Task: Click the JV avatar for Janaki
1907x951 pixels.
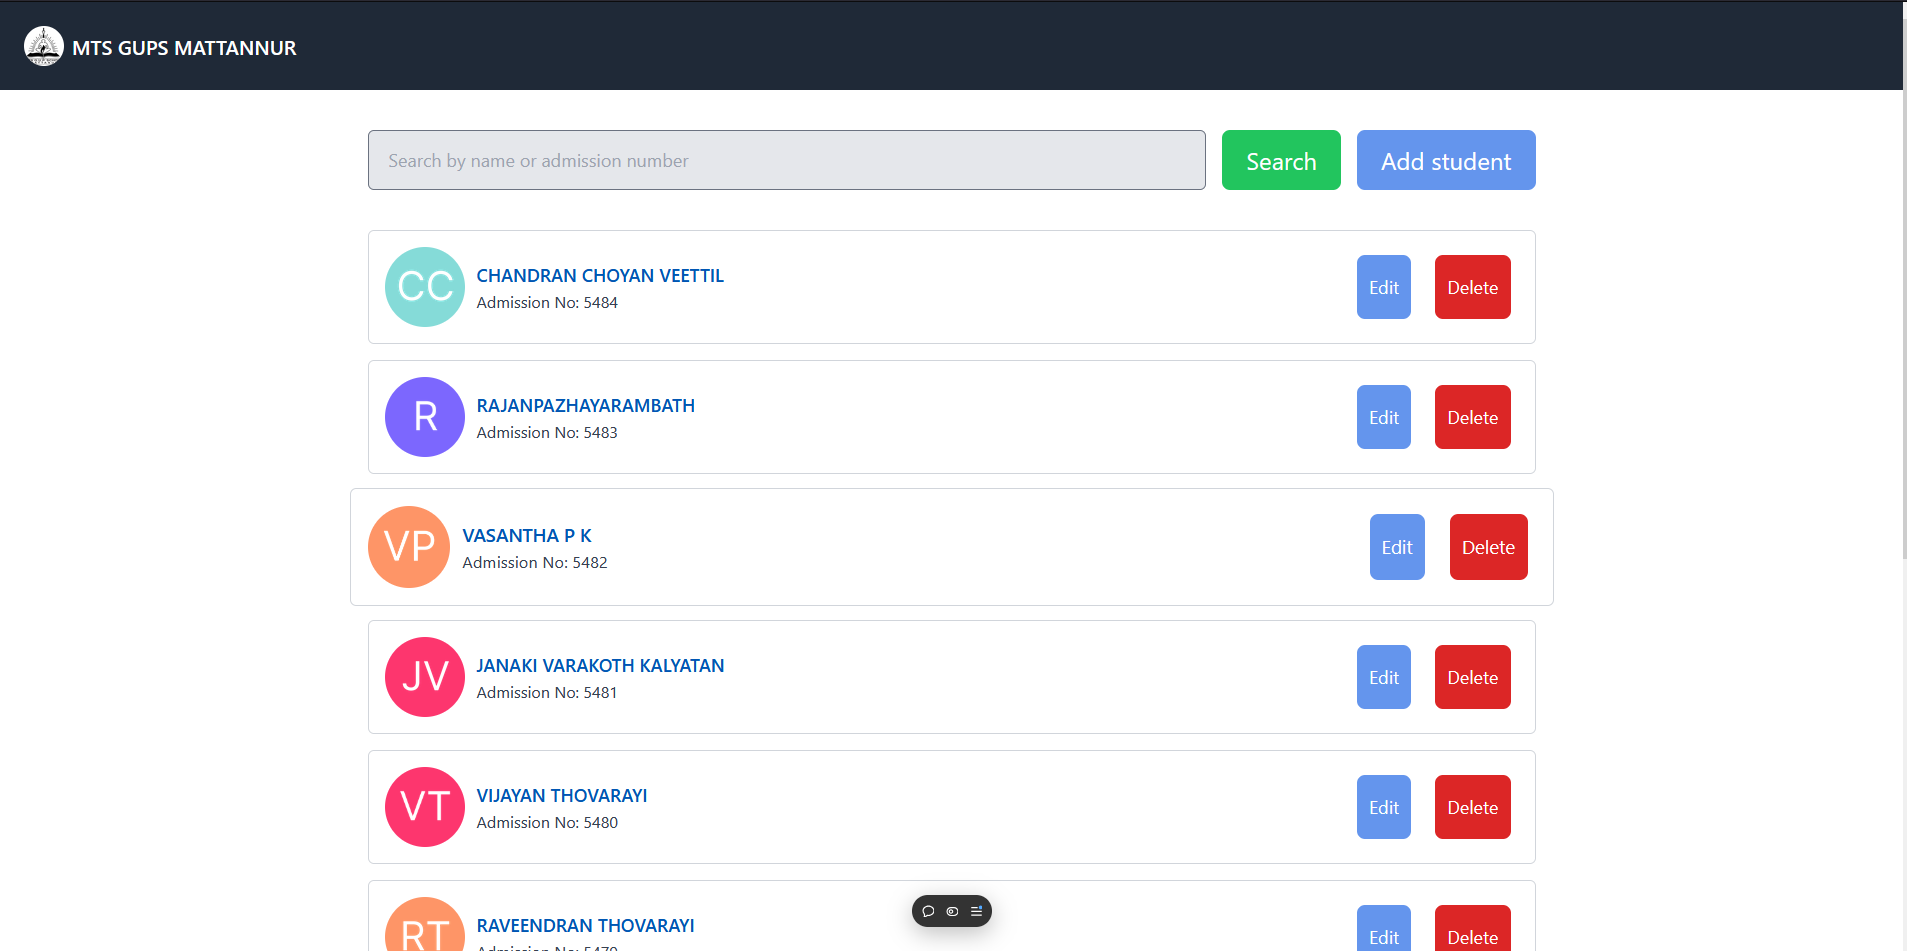Action: click(425, 677)
